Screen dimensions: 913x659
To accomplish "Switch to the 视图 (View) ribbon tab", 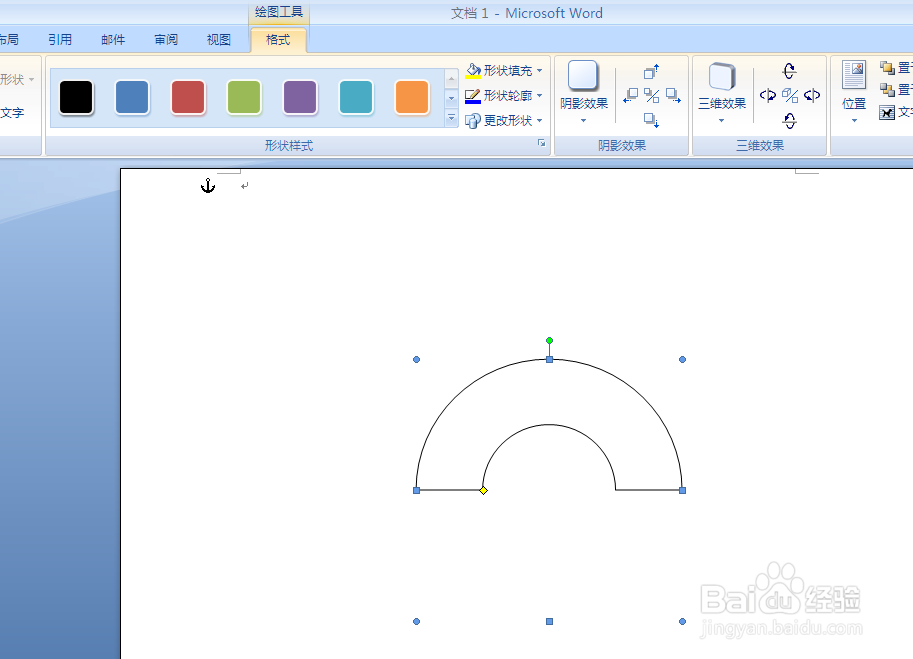I will pyautogui.click(x=218, y=39).
